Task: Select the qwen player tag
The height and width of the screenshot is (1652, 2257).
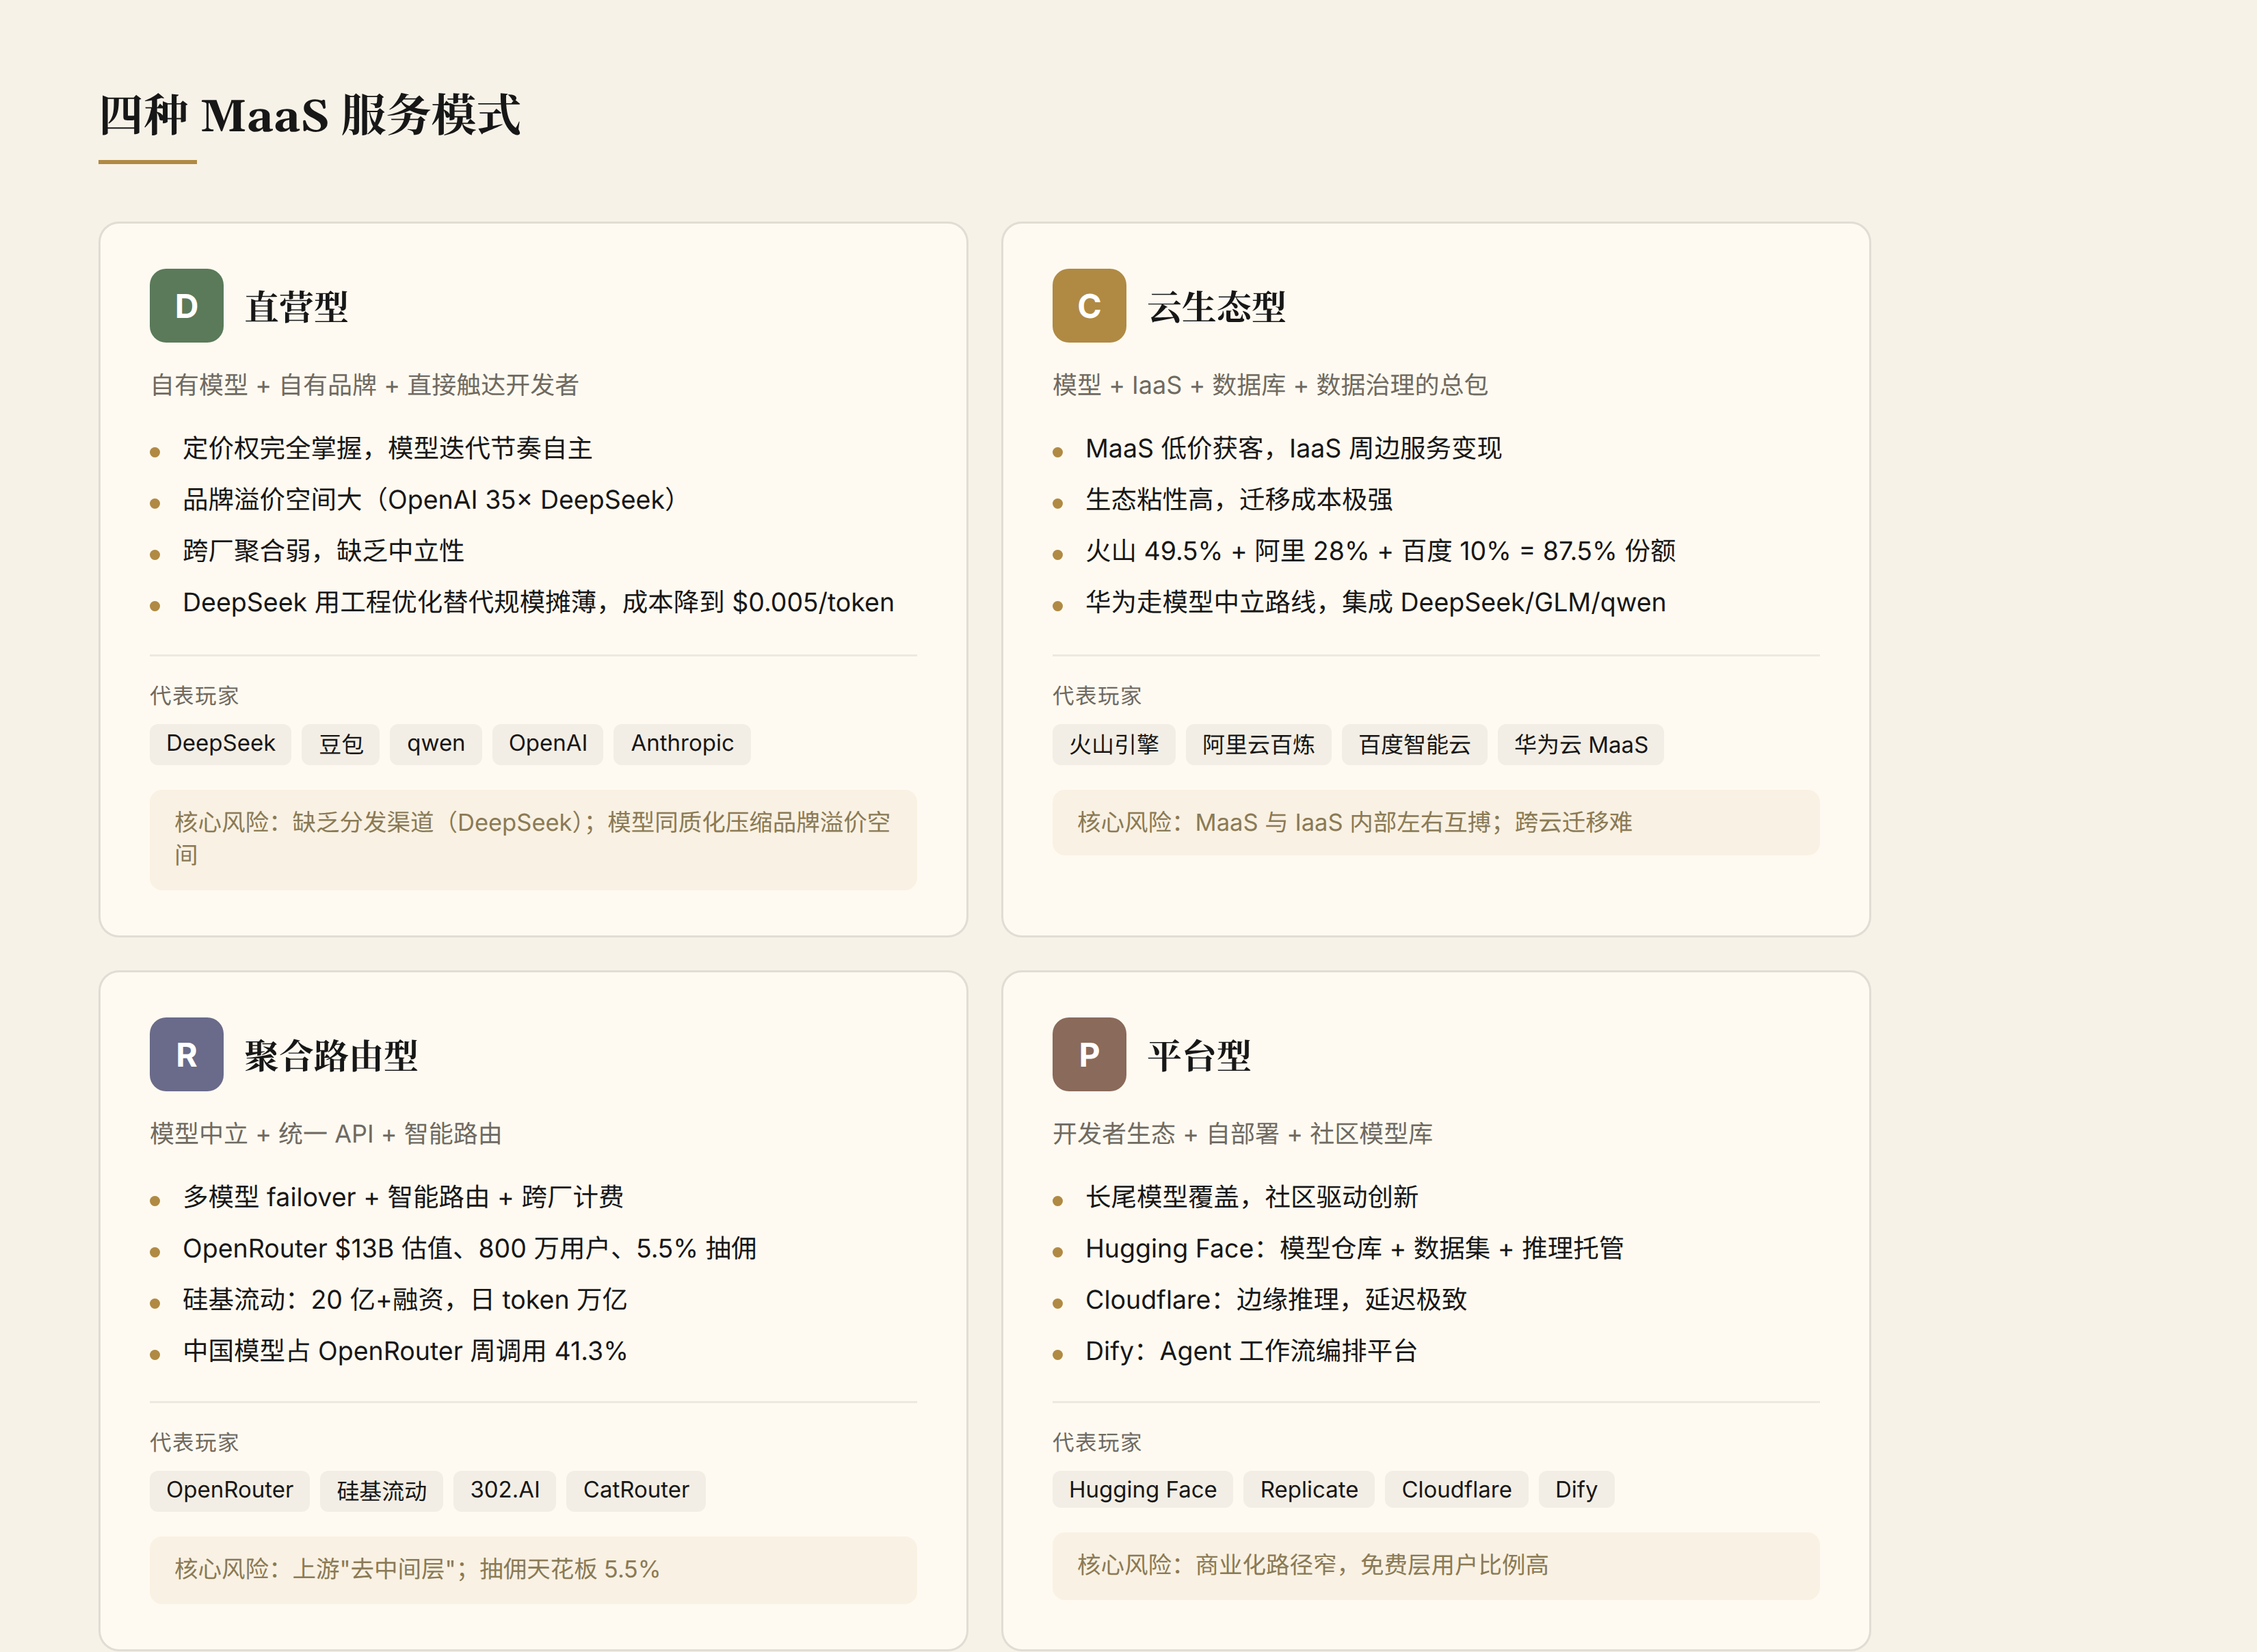Action: [435, 744]
